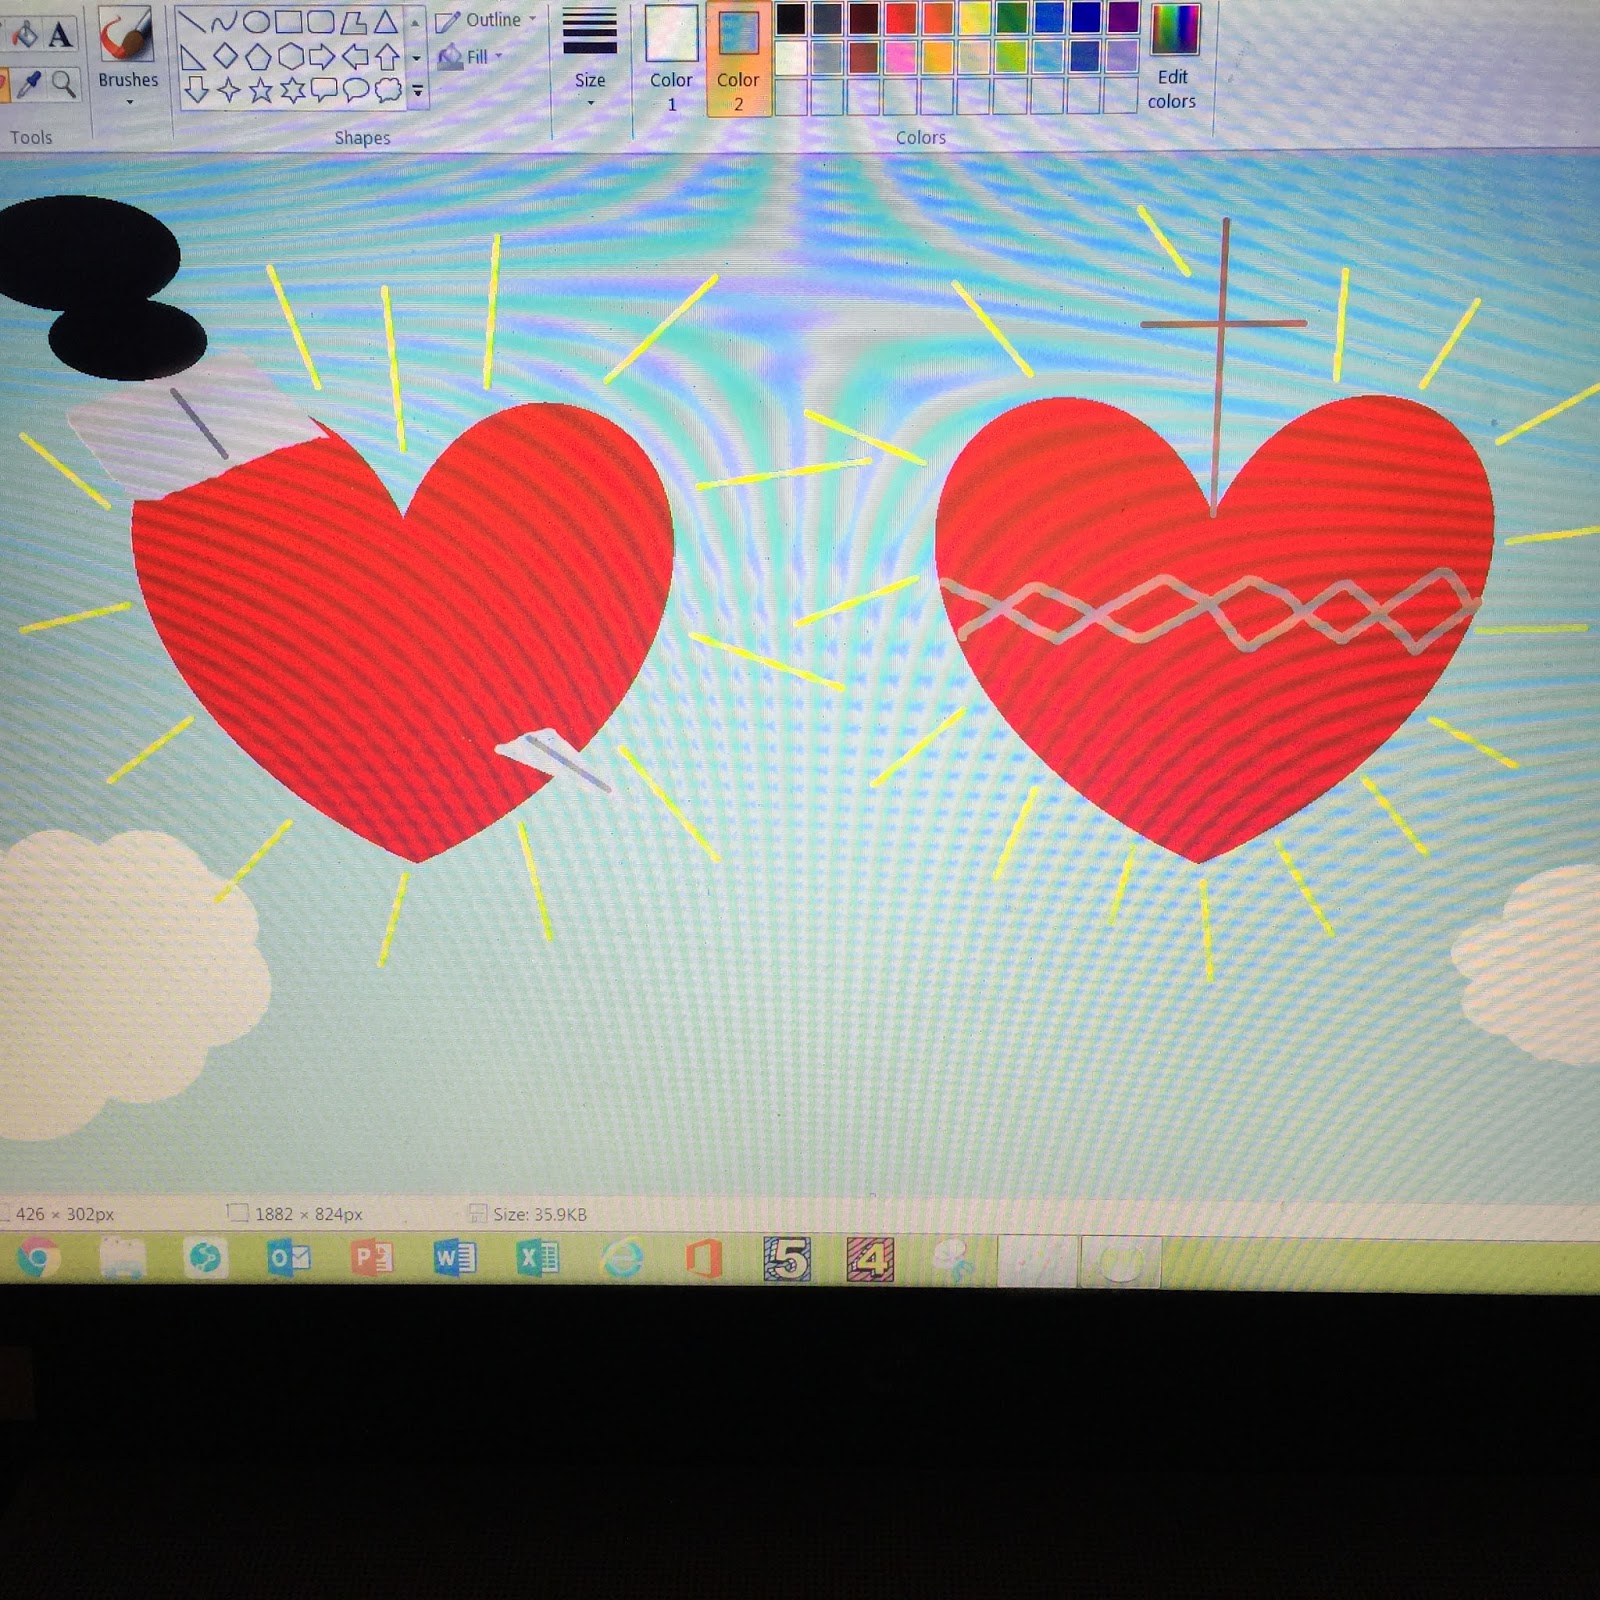Activate the Color 1 button

(671, 58)
